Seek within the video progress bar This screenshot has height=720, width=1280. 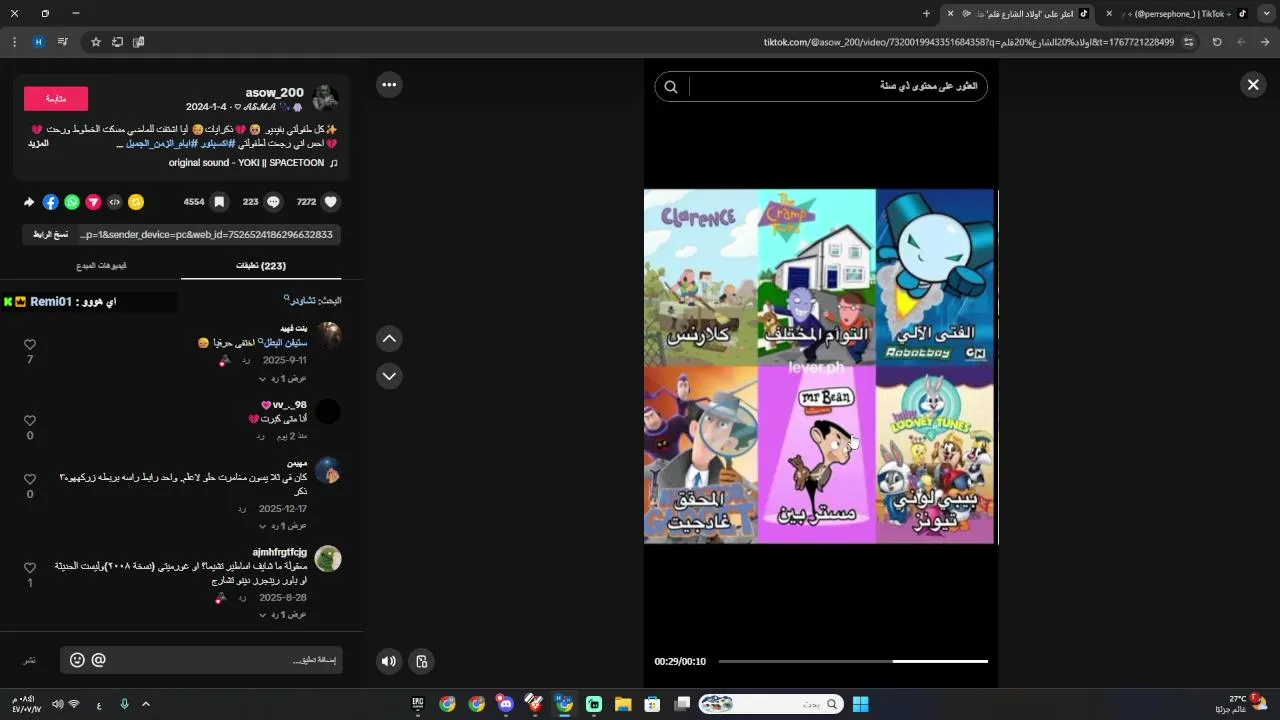coord(853,661)
